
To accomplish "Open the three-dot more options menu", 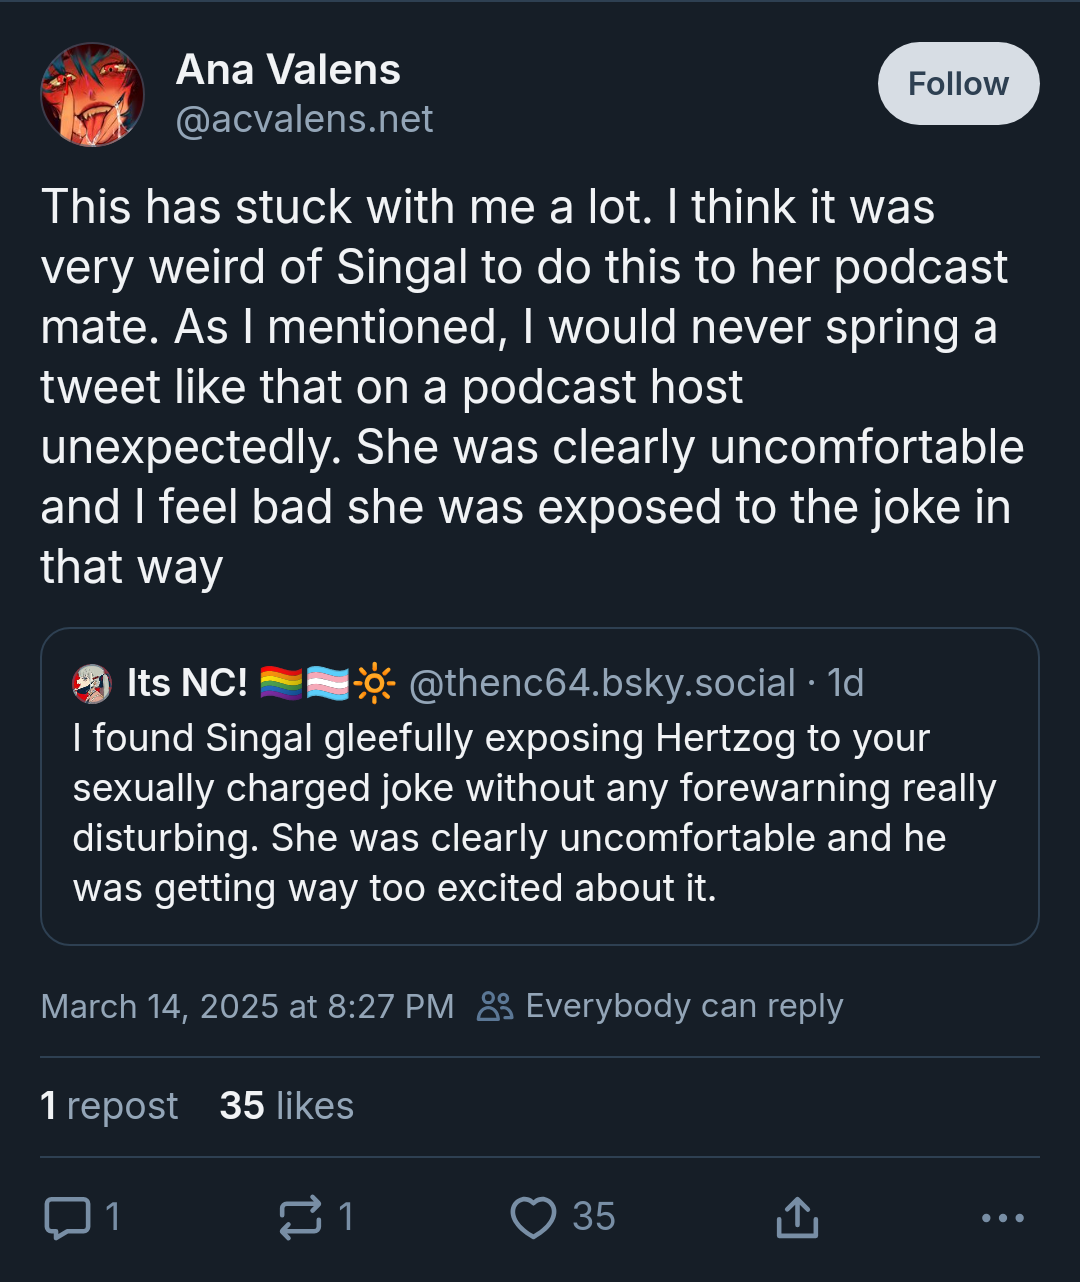I will click(x=1002, y=1218).
